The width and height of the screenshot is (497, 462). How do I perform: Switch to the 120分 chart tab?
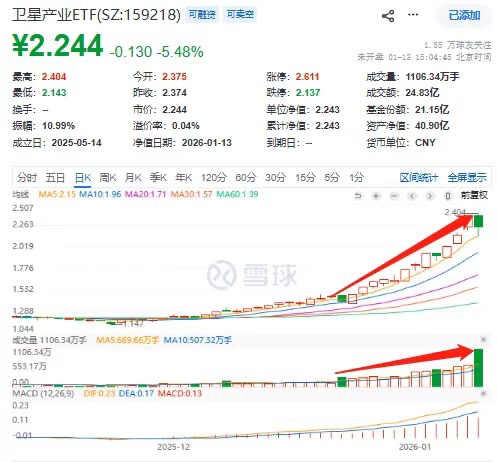coord(214,177)
